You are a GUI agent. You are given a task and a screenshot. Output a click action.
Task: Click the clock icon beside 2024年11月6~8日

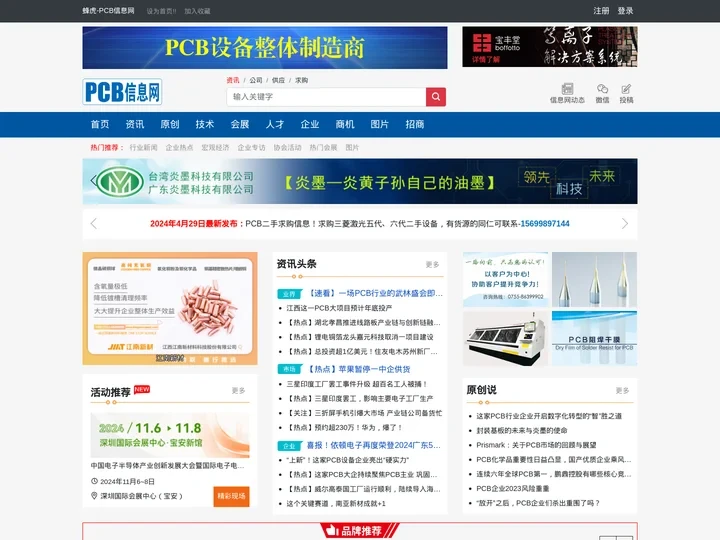(94, 481)
